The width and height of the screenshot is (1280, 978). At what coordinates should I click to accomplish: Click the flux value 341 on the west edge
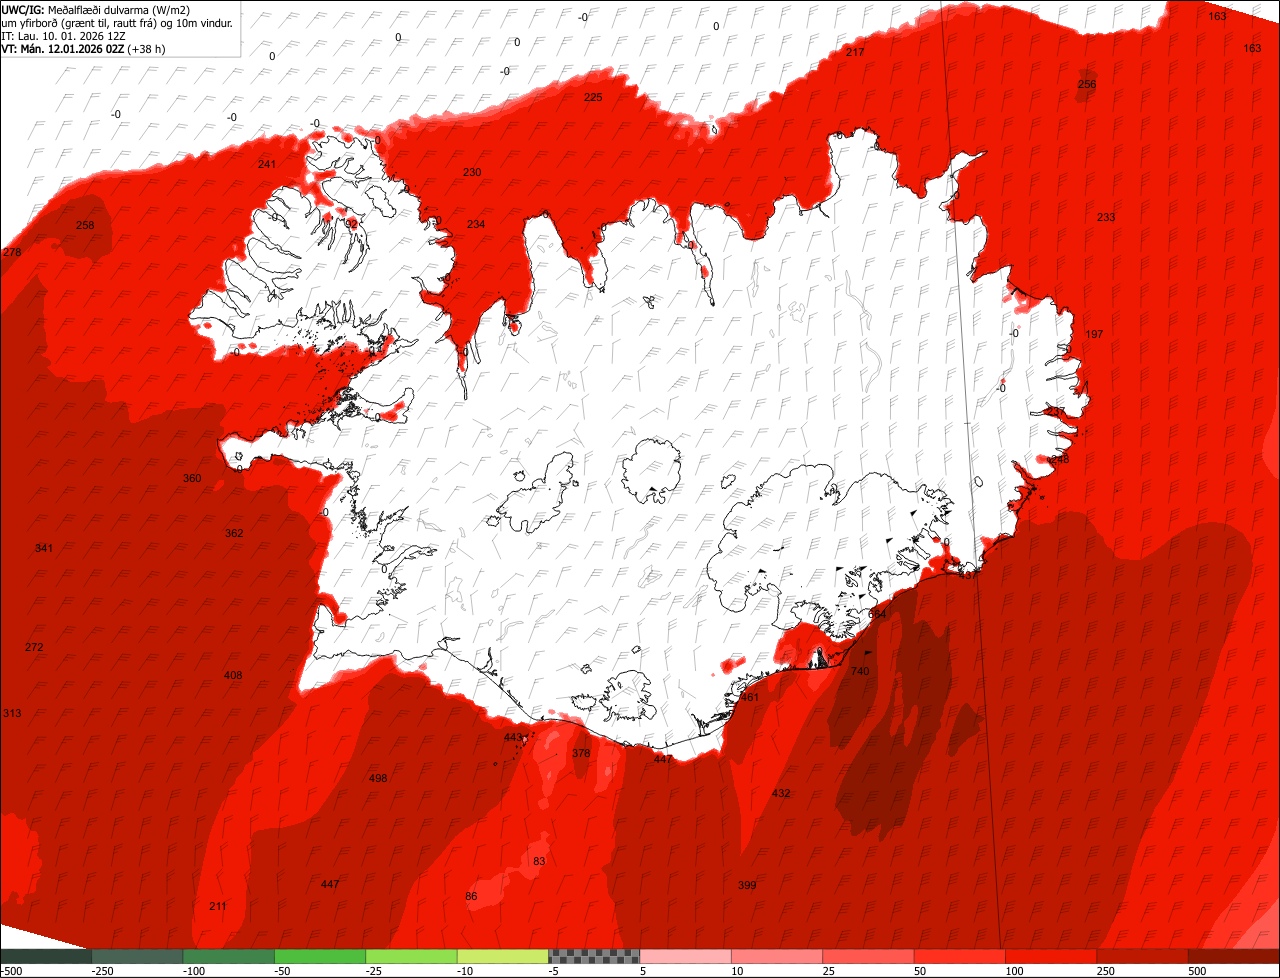coord(44,548)
